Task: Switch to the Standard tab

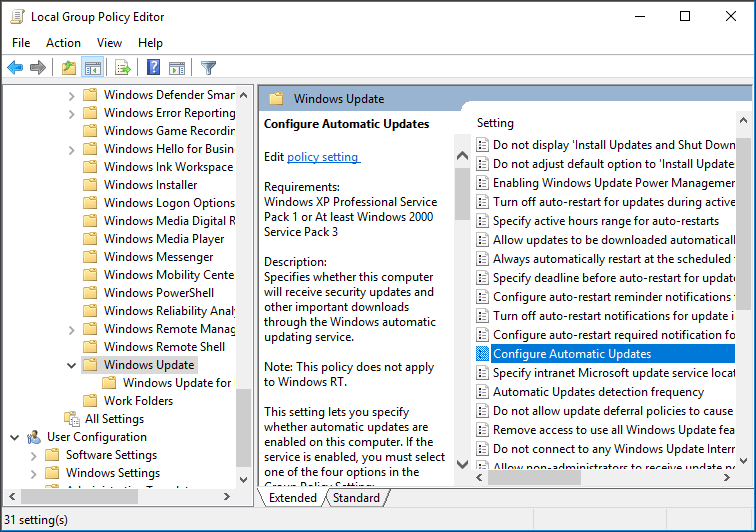Action: (356, 498)
